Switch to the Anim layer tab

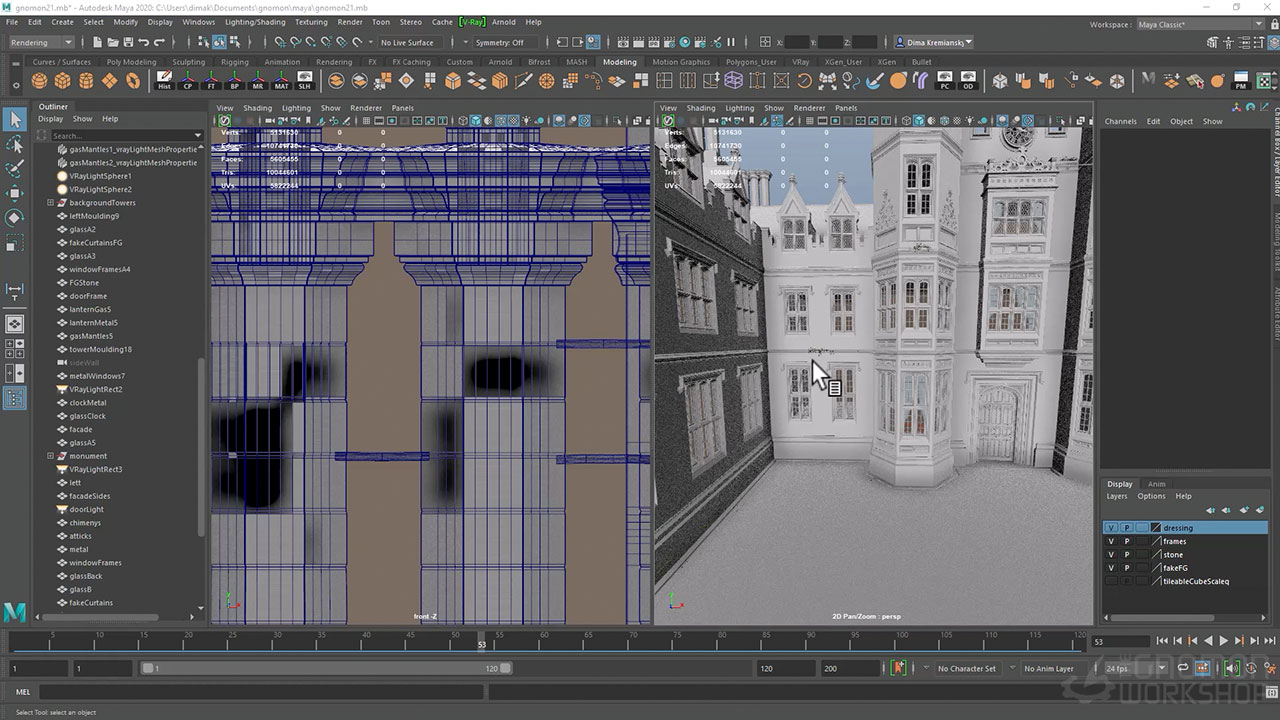(x=1156, y=484)
